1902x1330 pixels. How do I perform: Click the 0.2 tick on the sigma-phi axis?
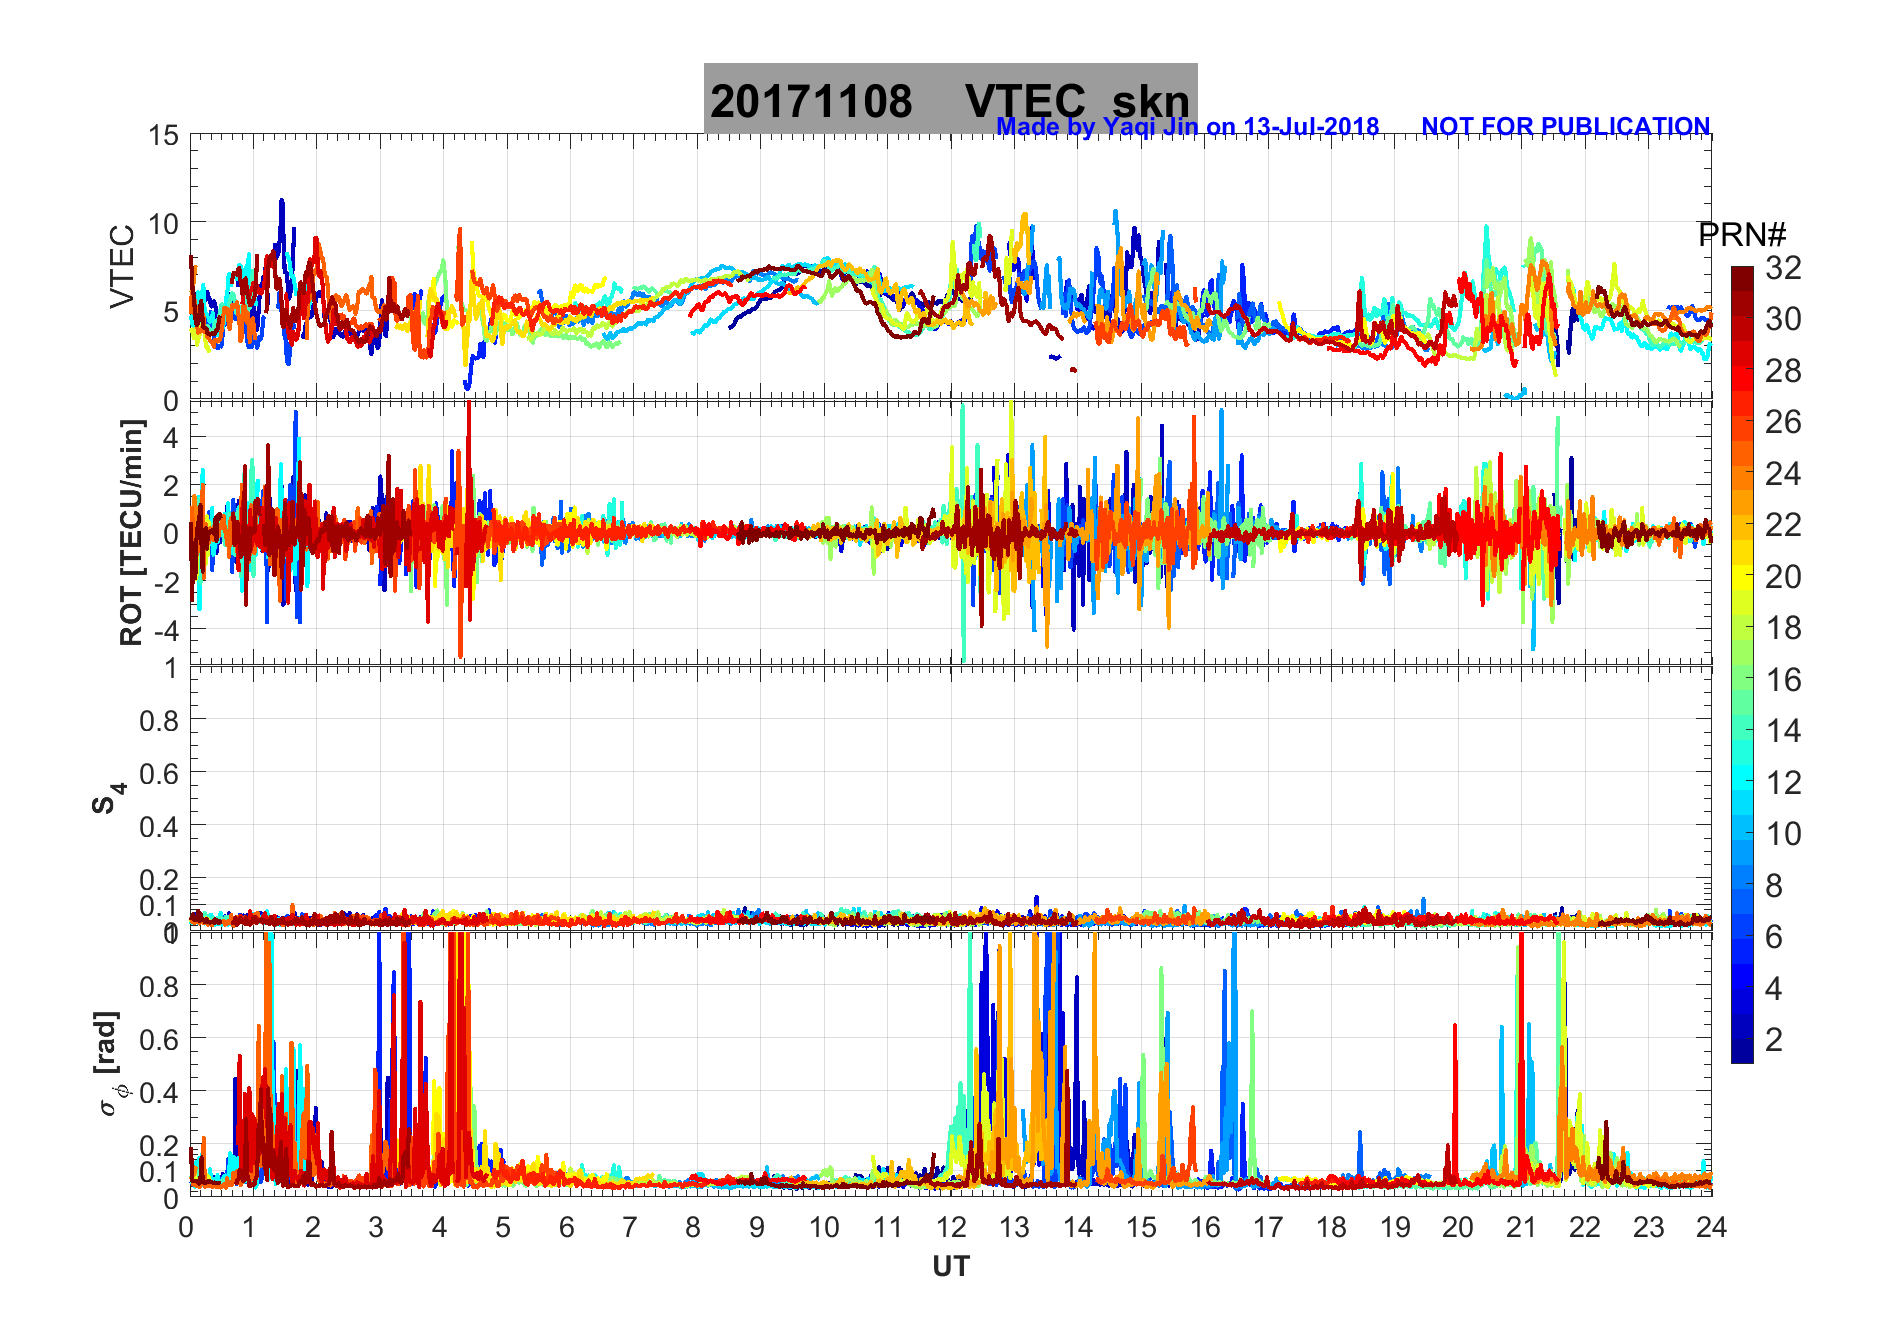(159, 1146)
